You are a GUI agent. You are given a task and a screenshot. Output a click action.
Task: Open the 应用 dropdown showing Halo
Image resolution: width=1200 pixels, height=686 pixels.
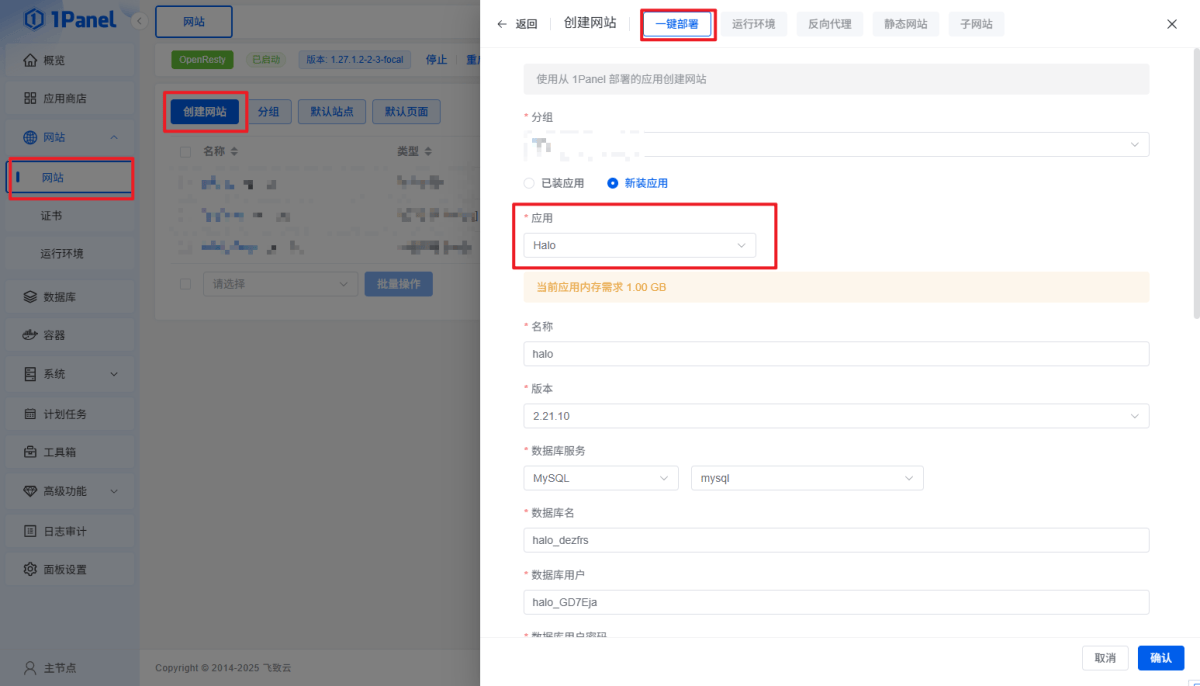[x=639, y=245]
